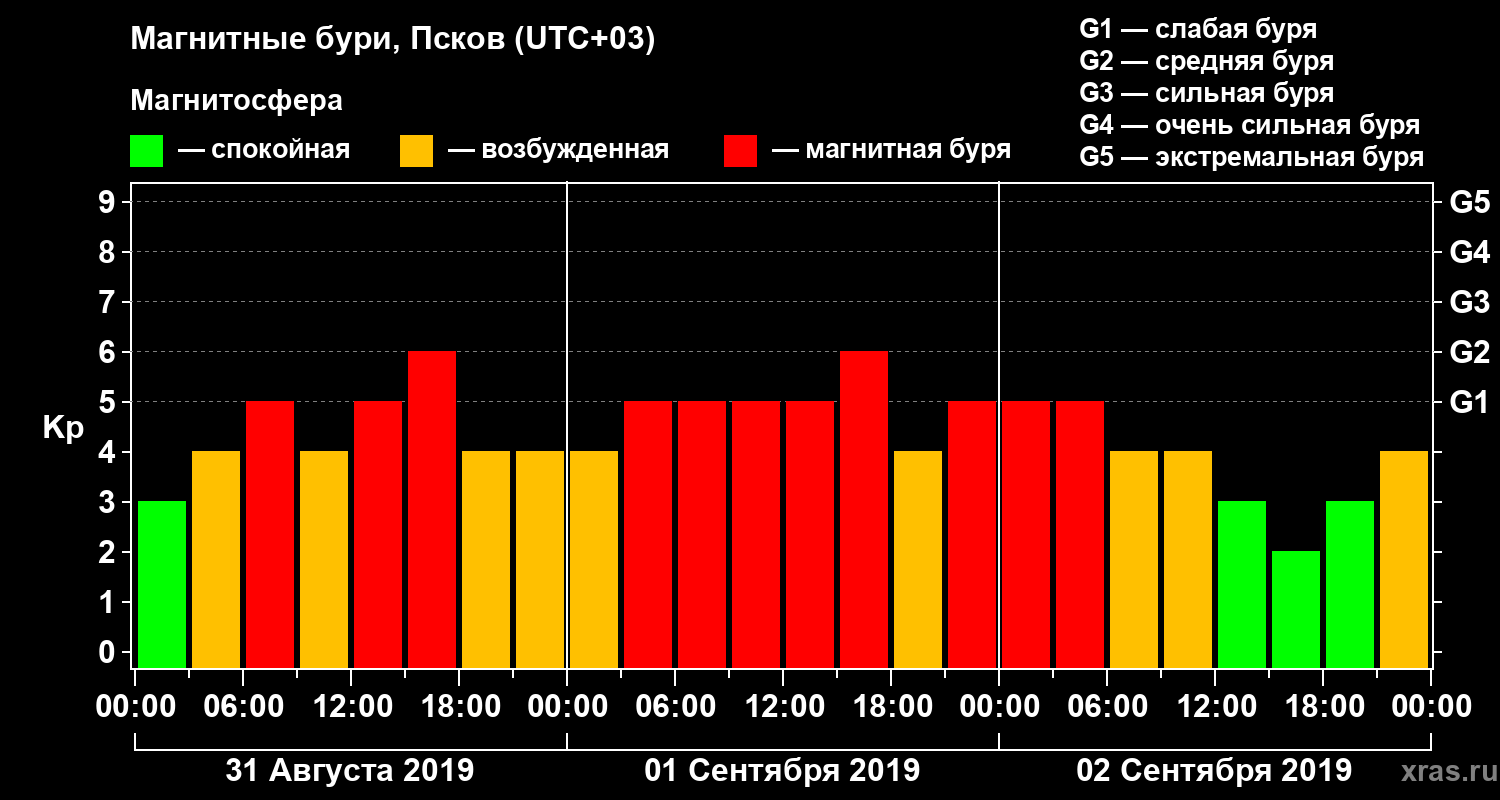Click the '— магнитная буря' legend label

892,151
